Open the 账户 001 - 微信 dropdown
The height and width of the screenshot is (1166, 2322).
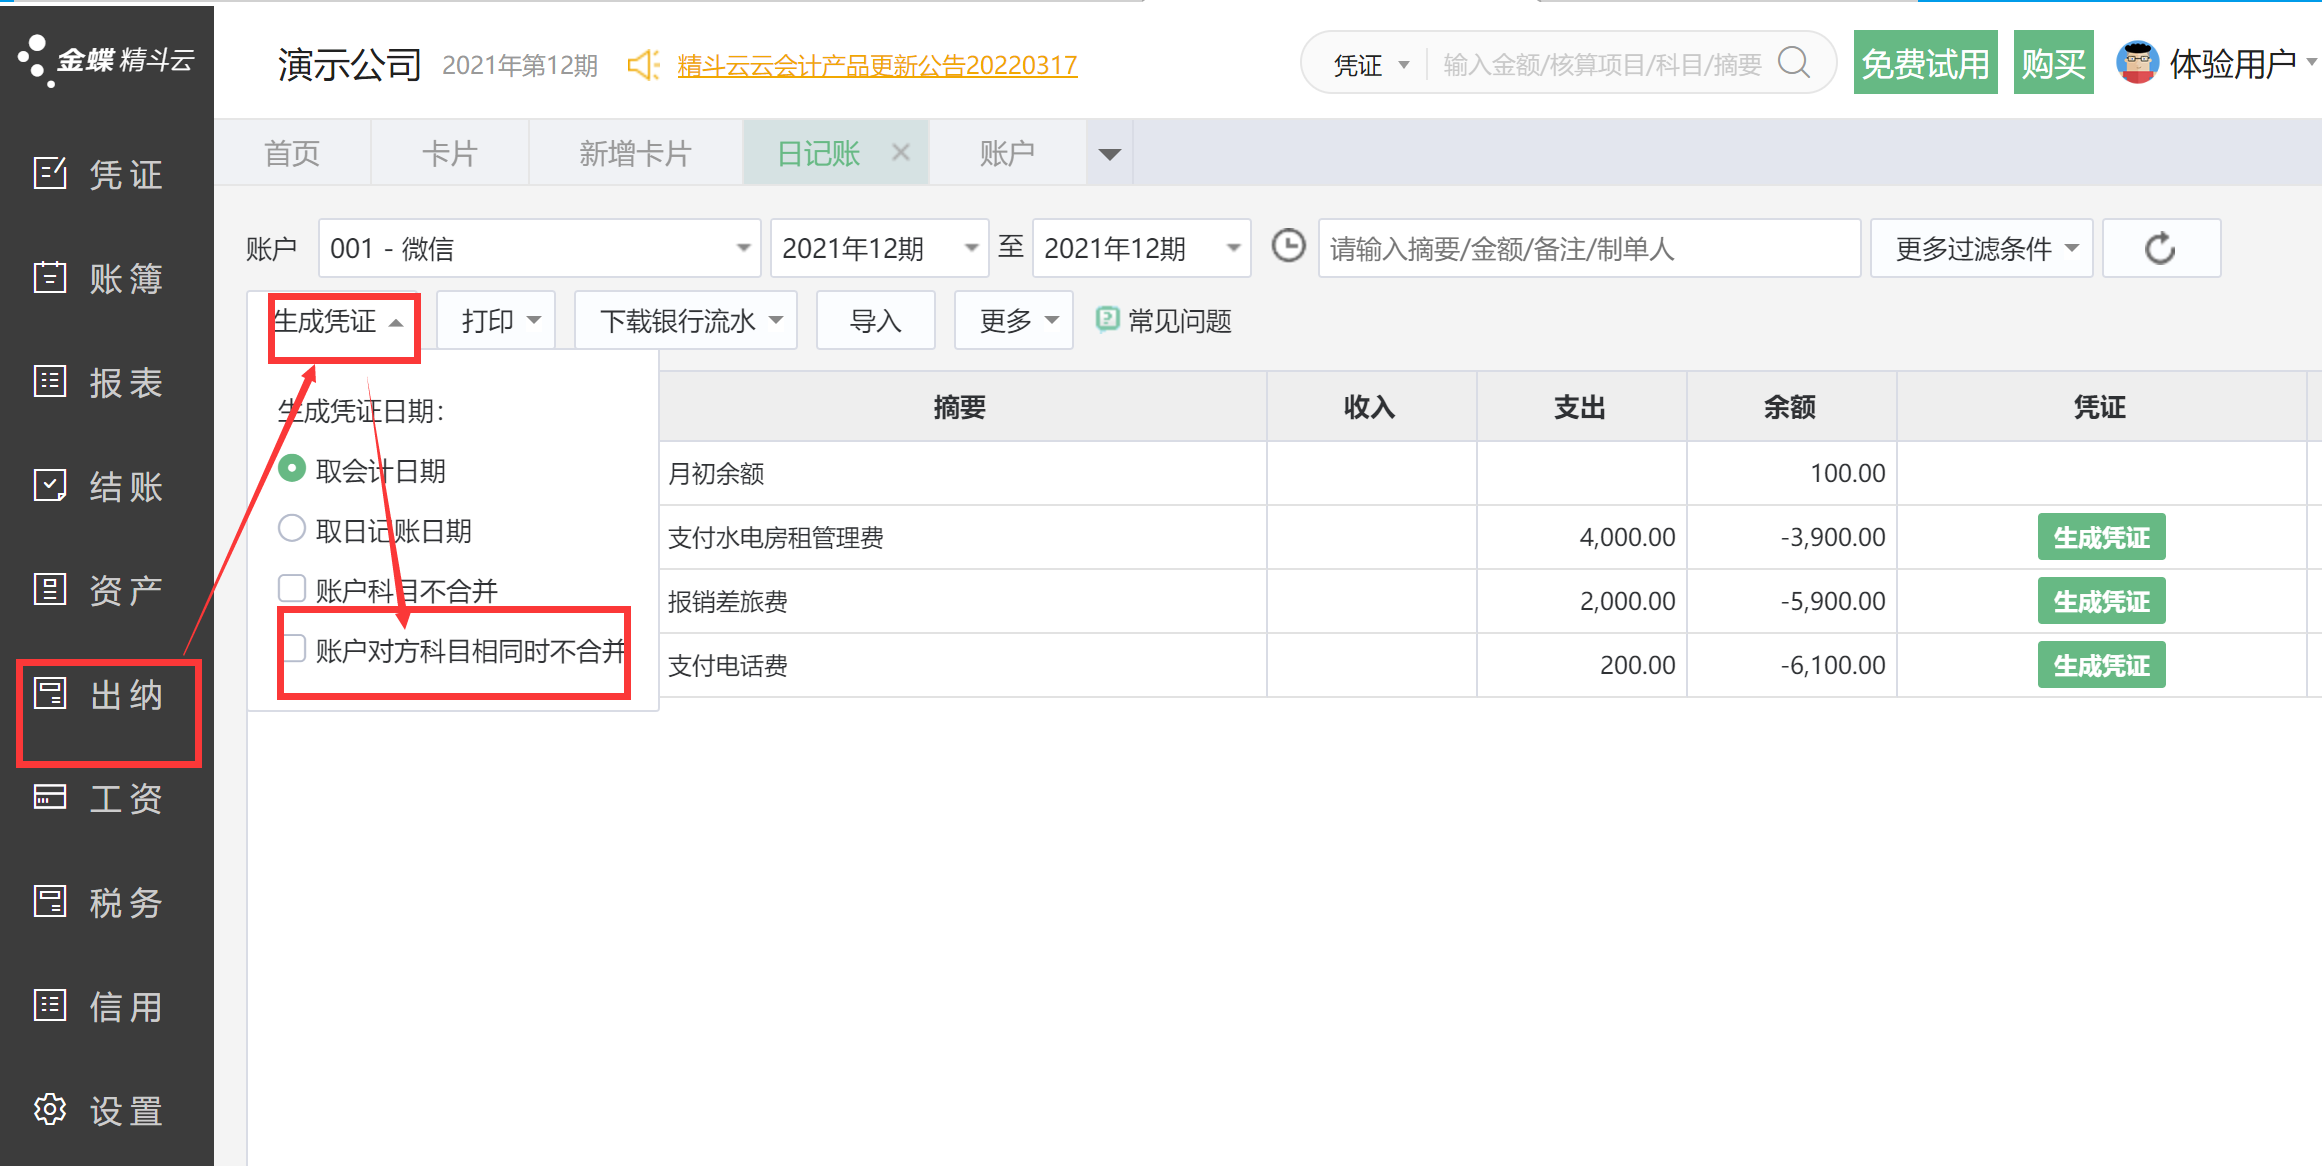click(538, 248)
